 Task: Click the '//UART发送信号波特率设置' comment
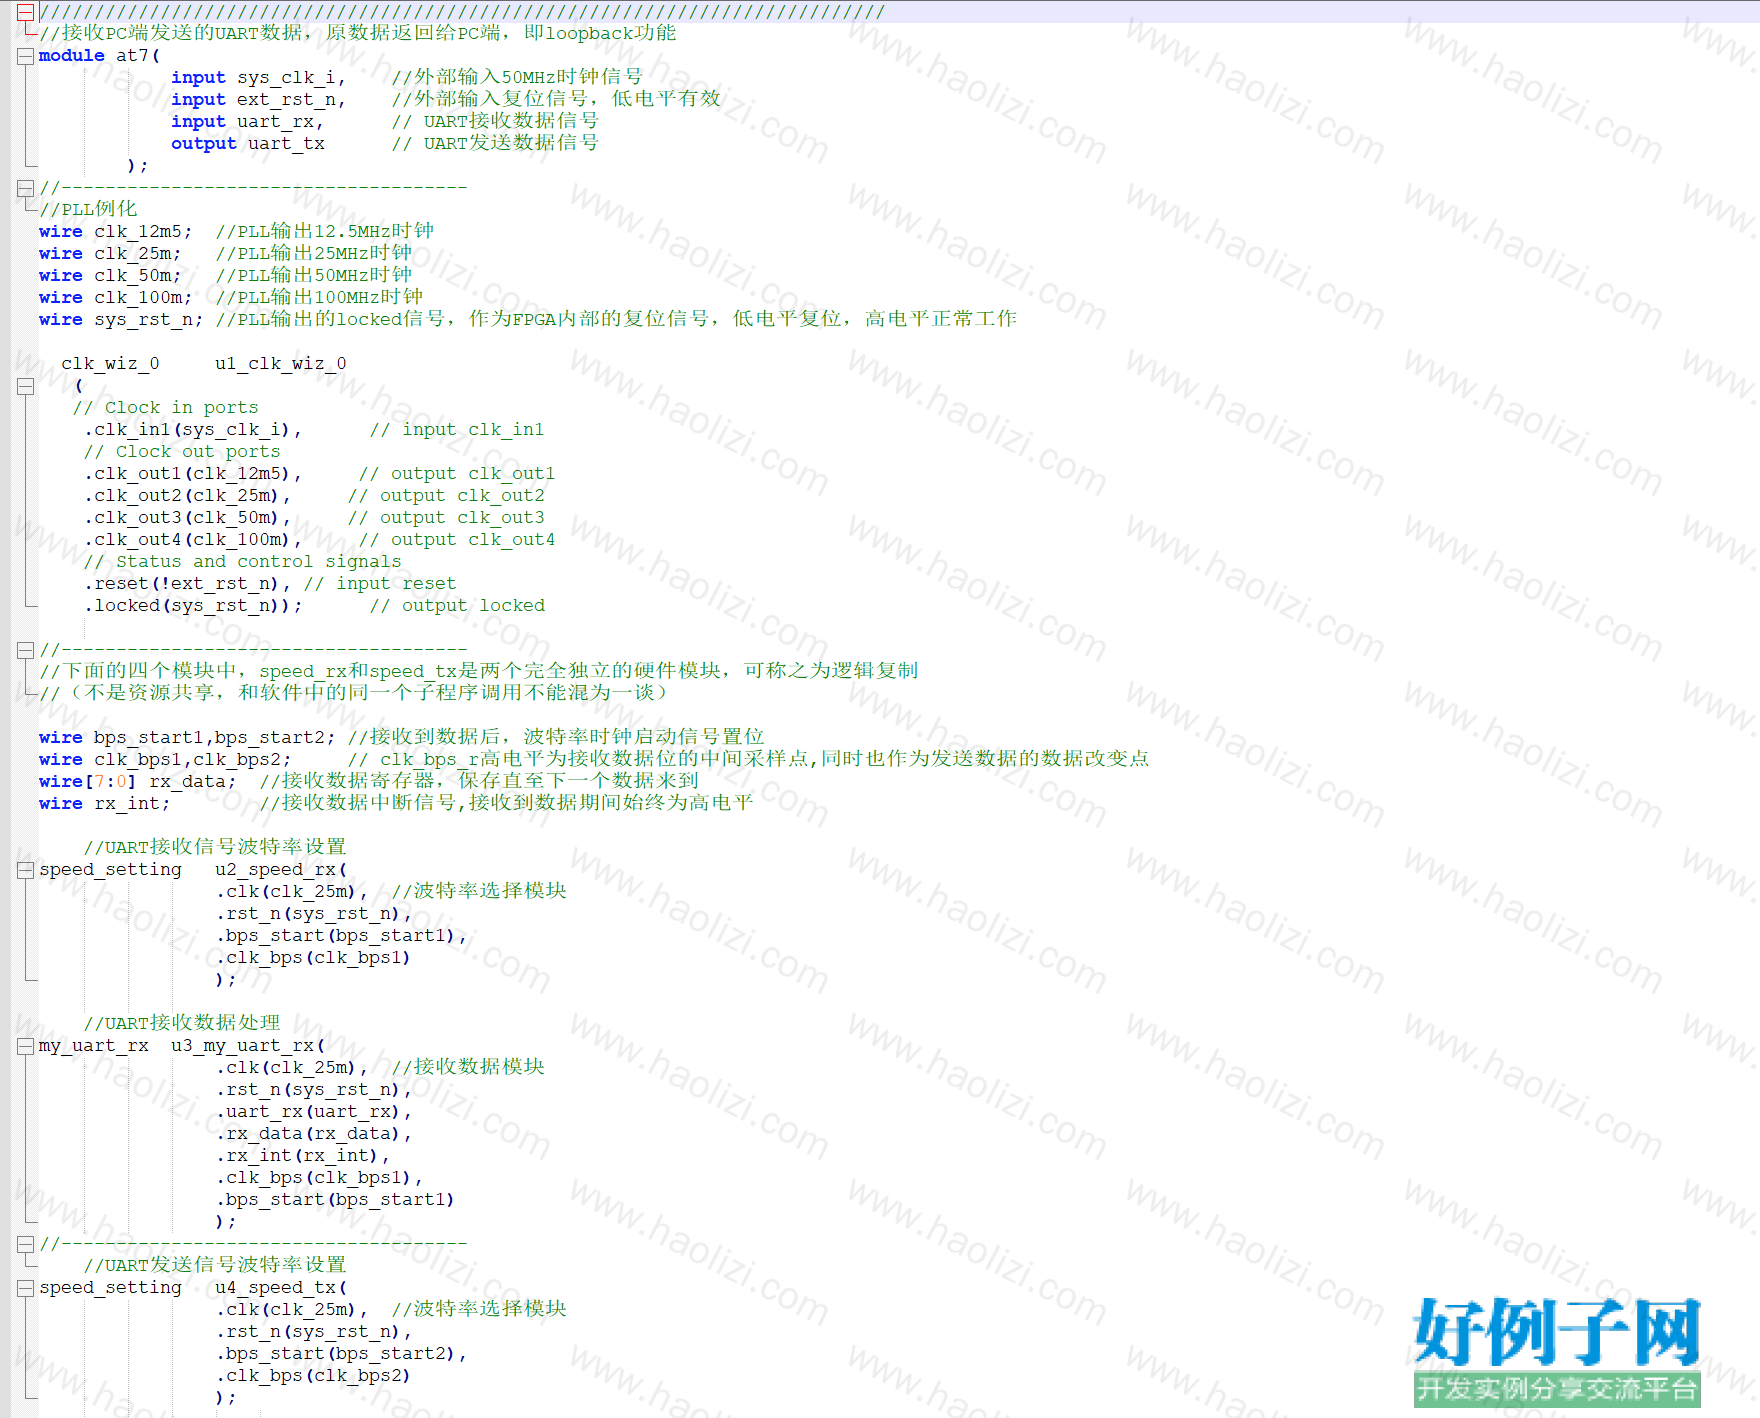214,1266
